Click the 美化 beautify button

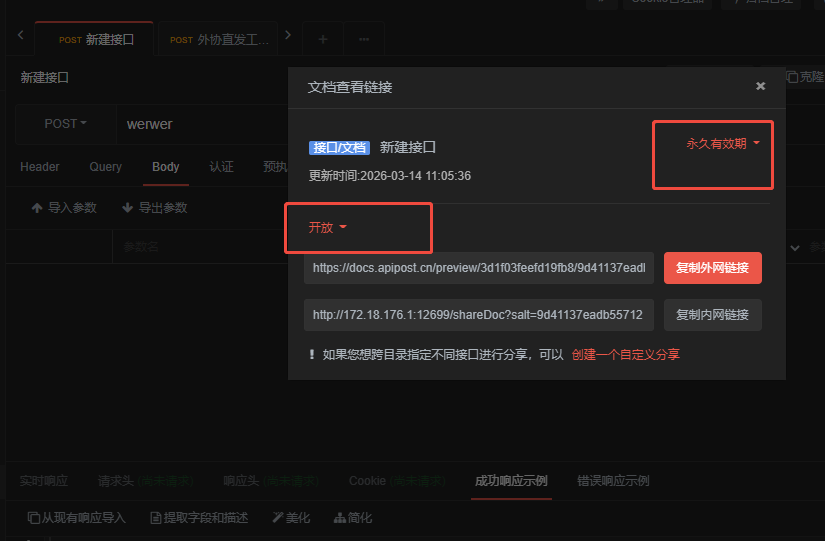tap(291, 518)
